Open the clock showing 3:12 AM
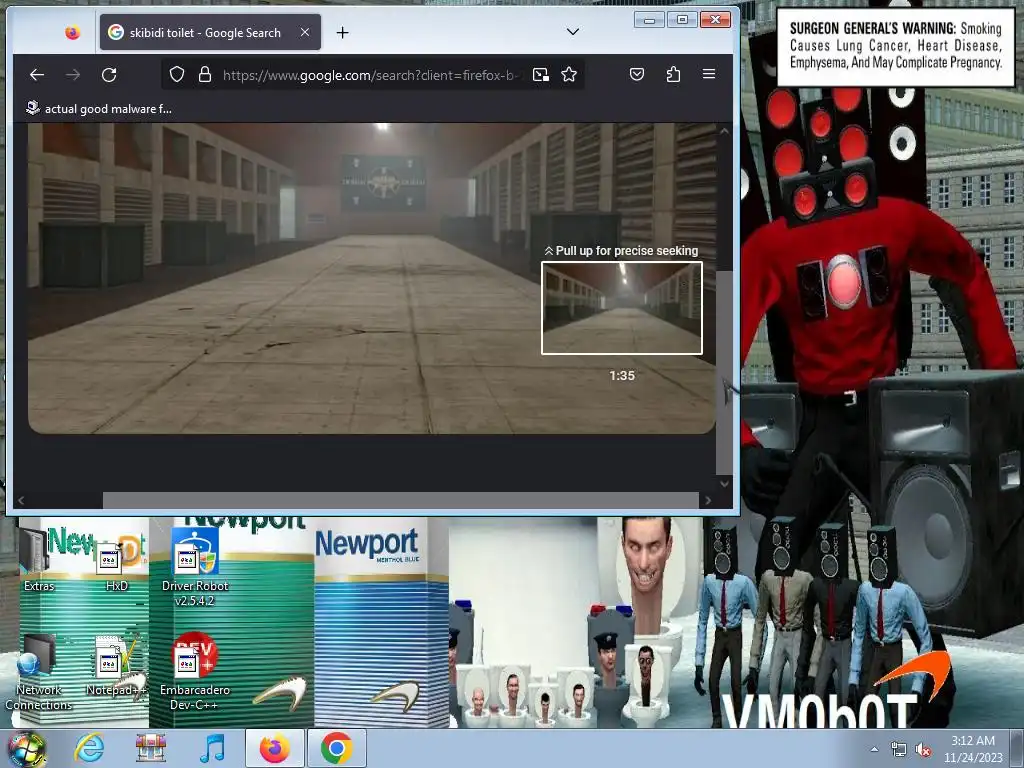The image size is (1024, 768). (x=973, y=749)
